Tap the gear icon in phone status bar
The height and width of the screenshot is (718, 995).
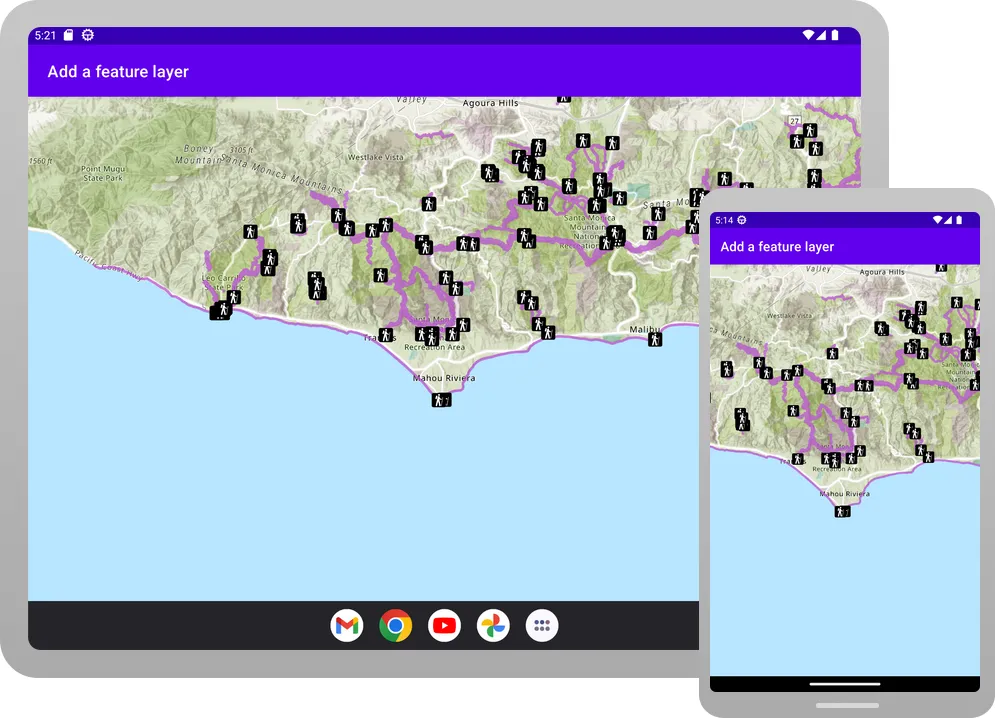tap(741, 220)
